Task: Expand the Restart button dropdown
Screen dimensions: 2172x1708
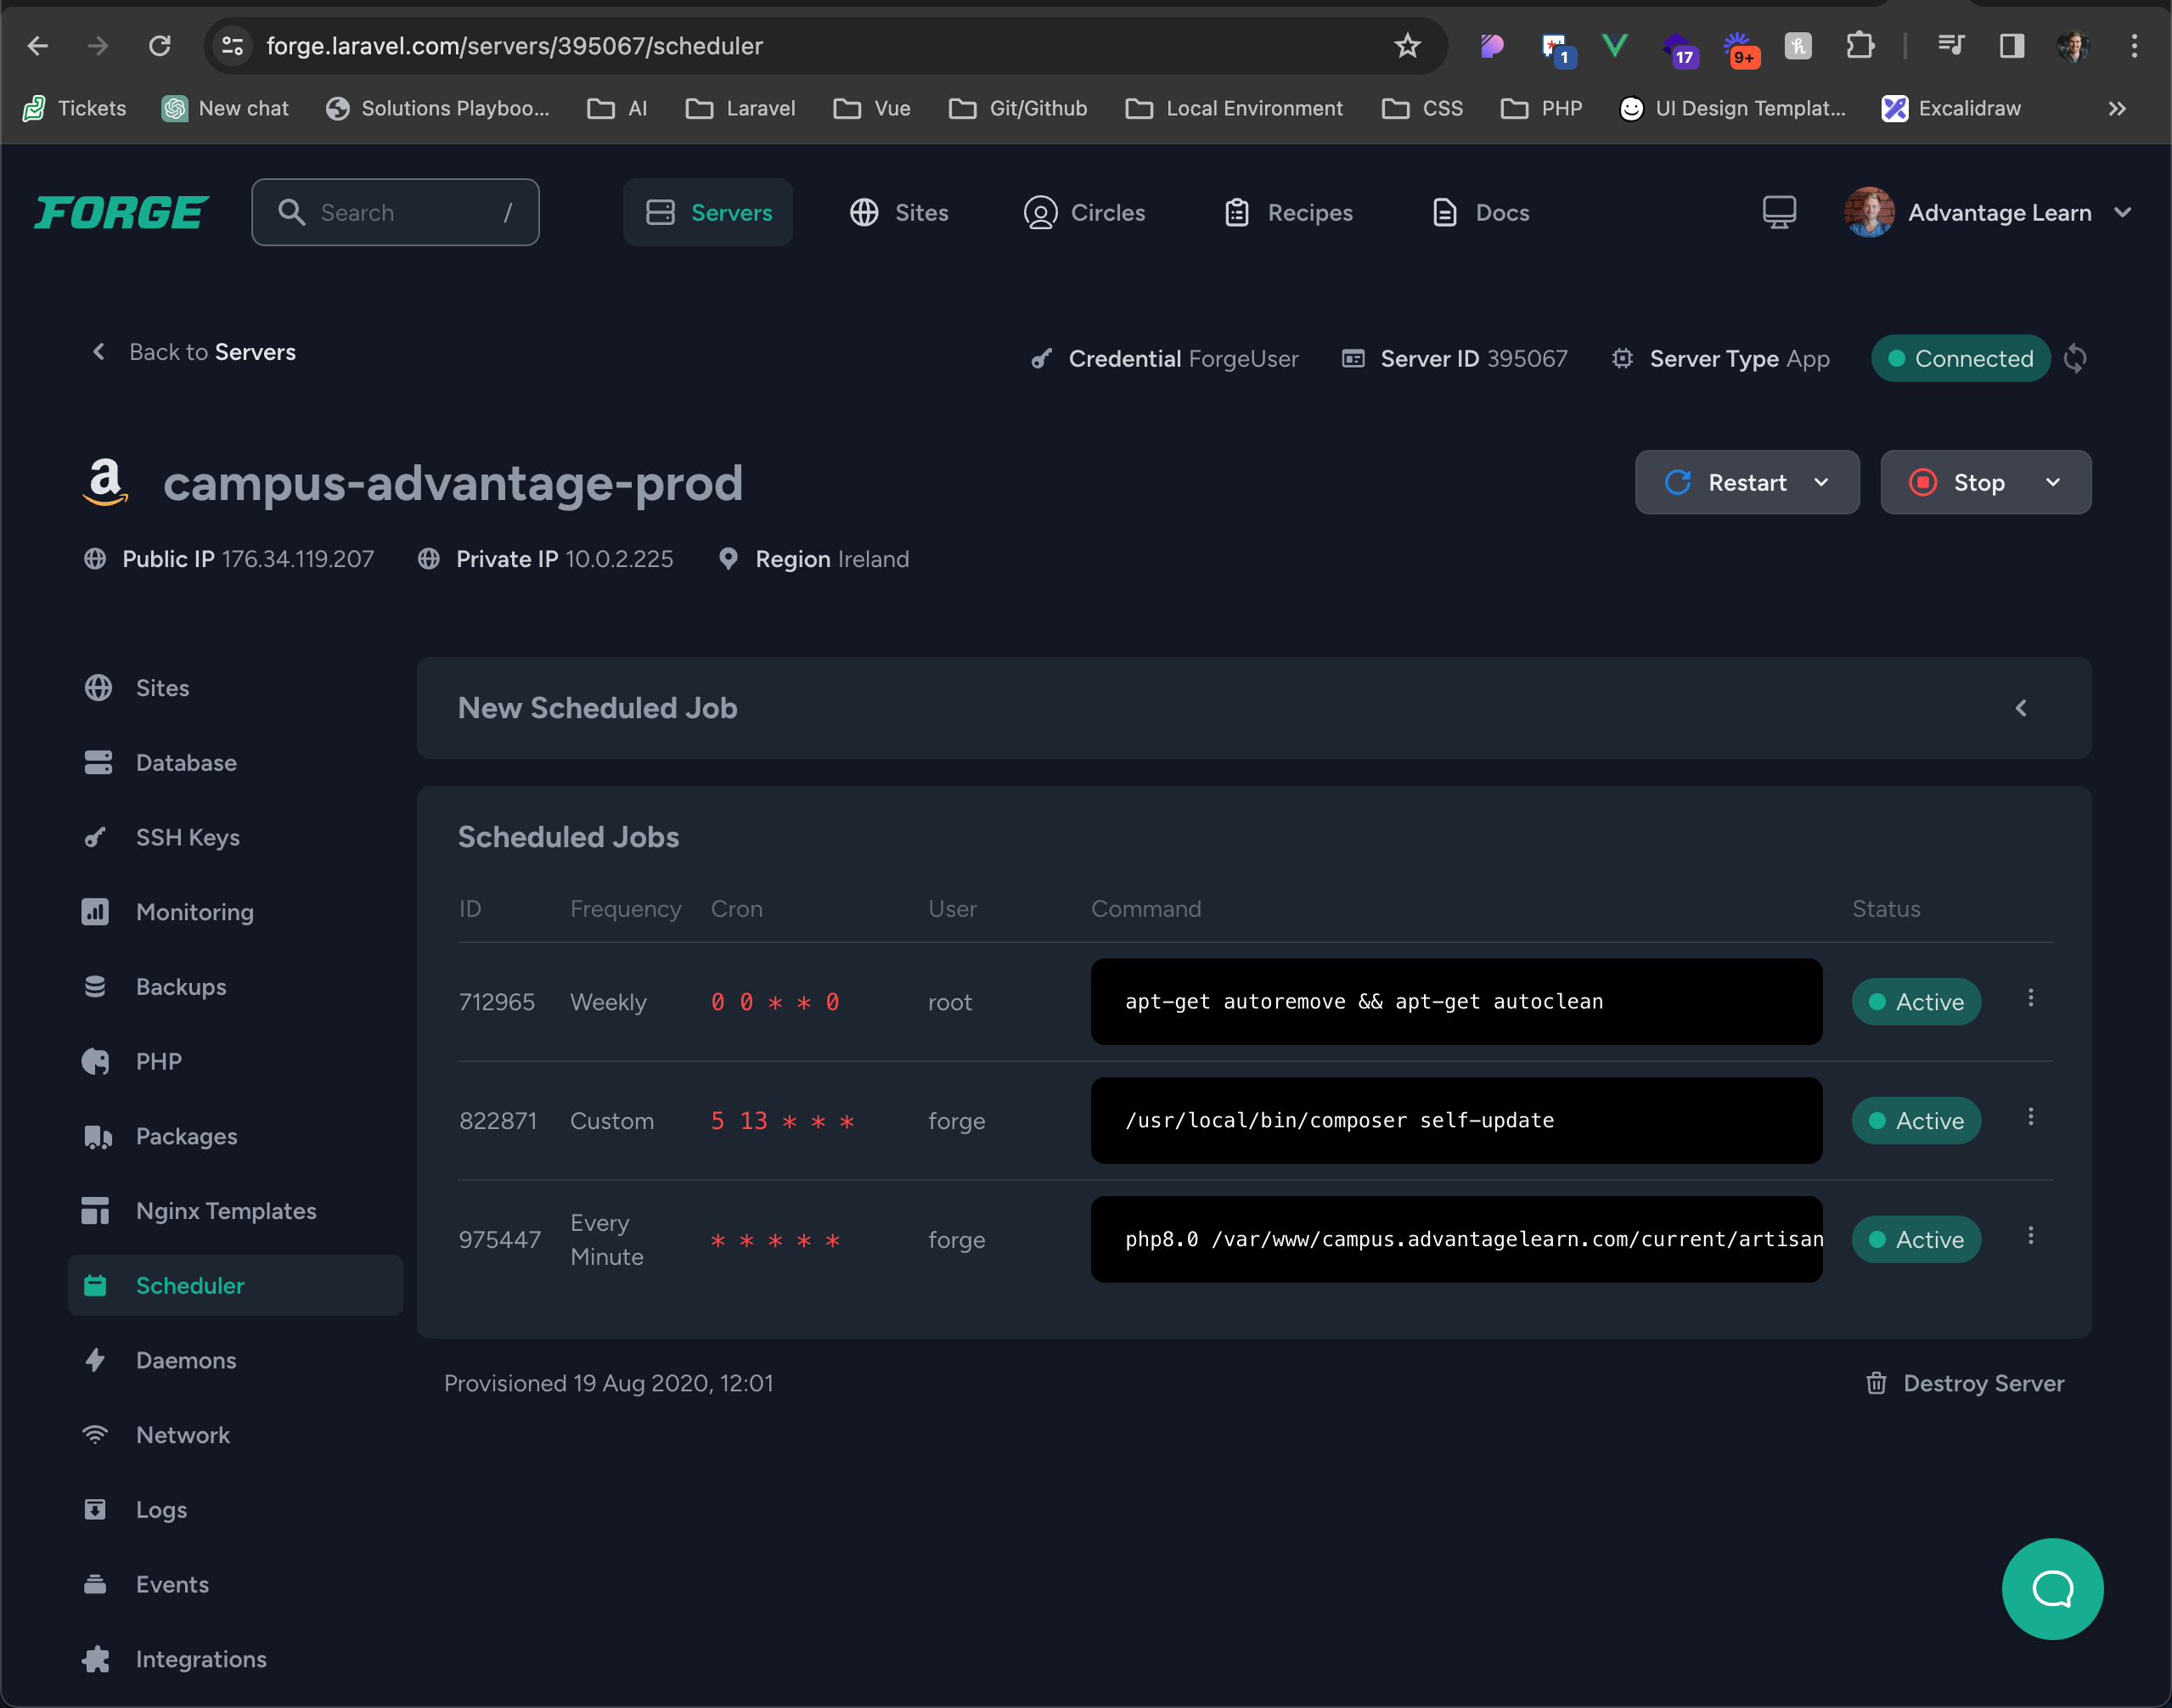Action: (1822, 482)
